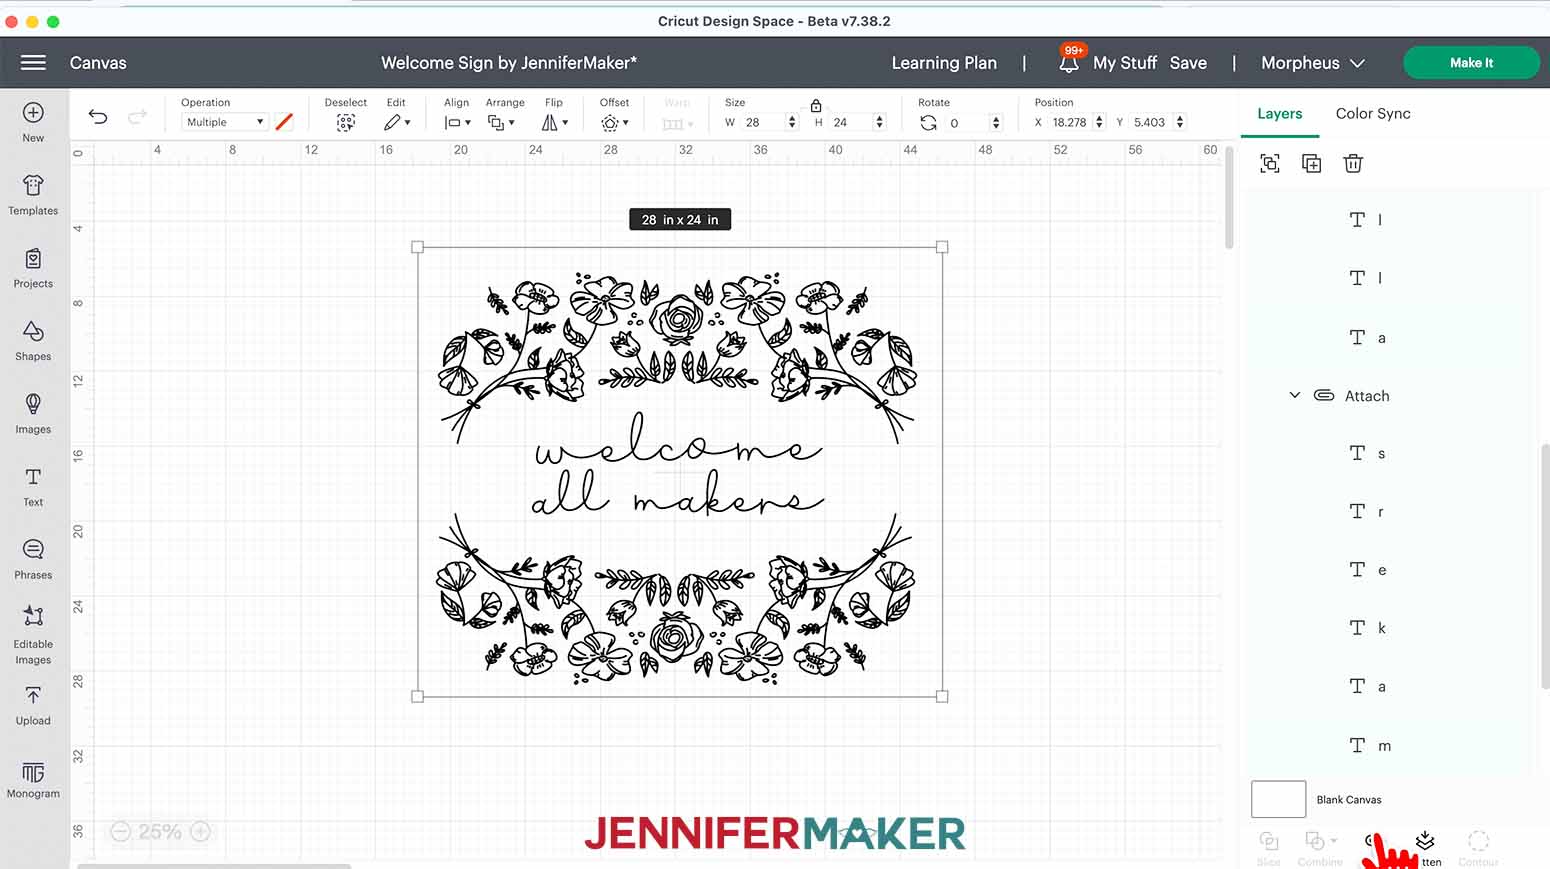Viewport: 1550px width, 869px height.
Task: Open the Operation dropdown
Action: point(224,122)
